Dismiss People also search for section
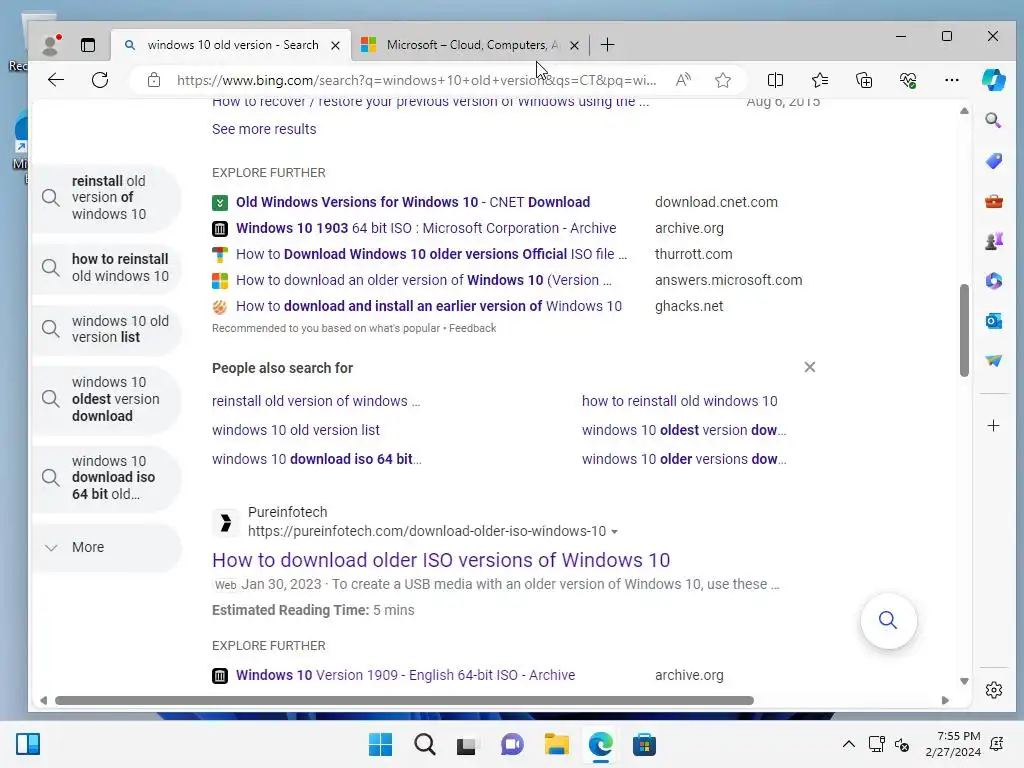Image resolution: width=1024 pixels, height=768 pixels. (x=810, y=367)
